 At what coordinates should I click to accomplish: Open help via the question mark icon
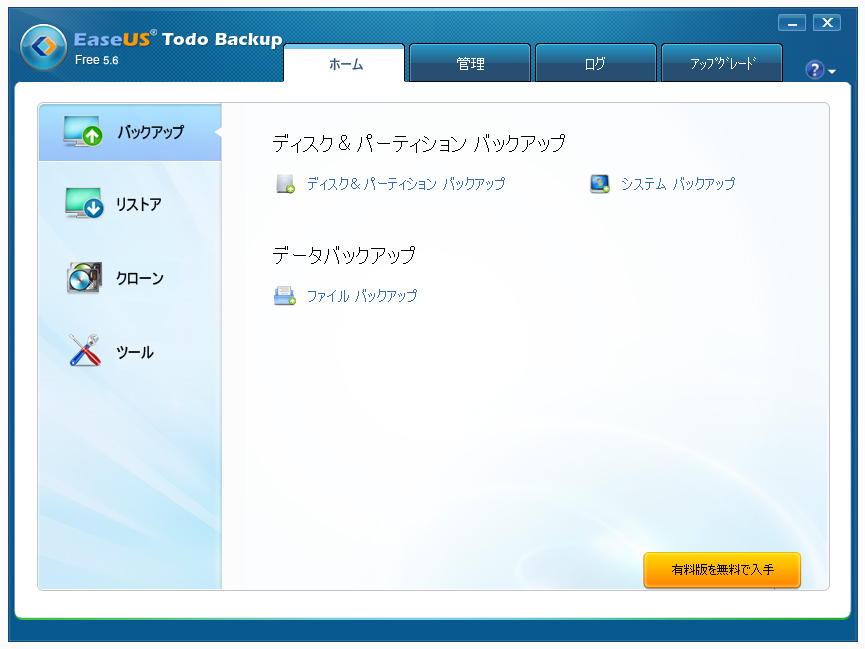813,70
